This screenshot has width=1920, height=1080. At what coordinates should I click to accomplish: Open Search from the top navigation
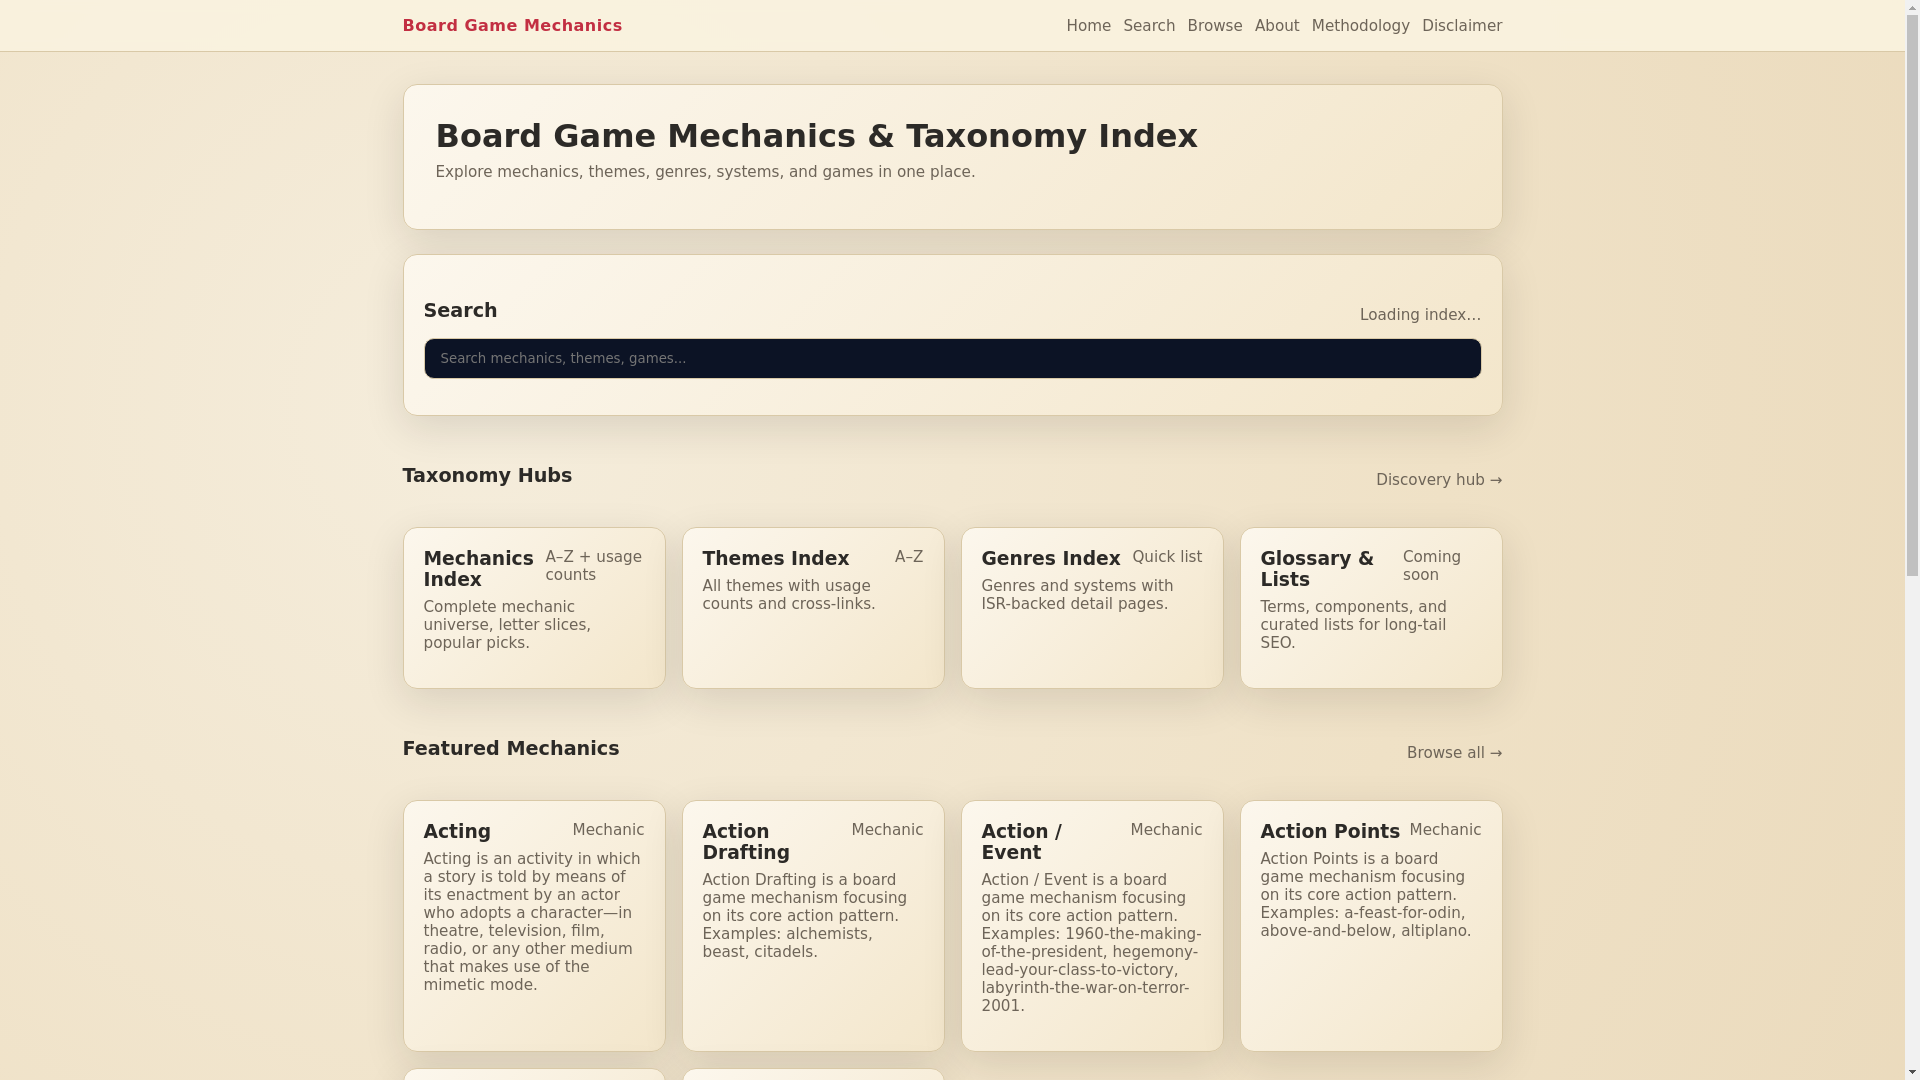1149,26
